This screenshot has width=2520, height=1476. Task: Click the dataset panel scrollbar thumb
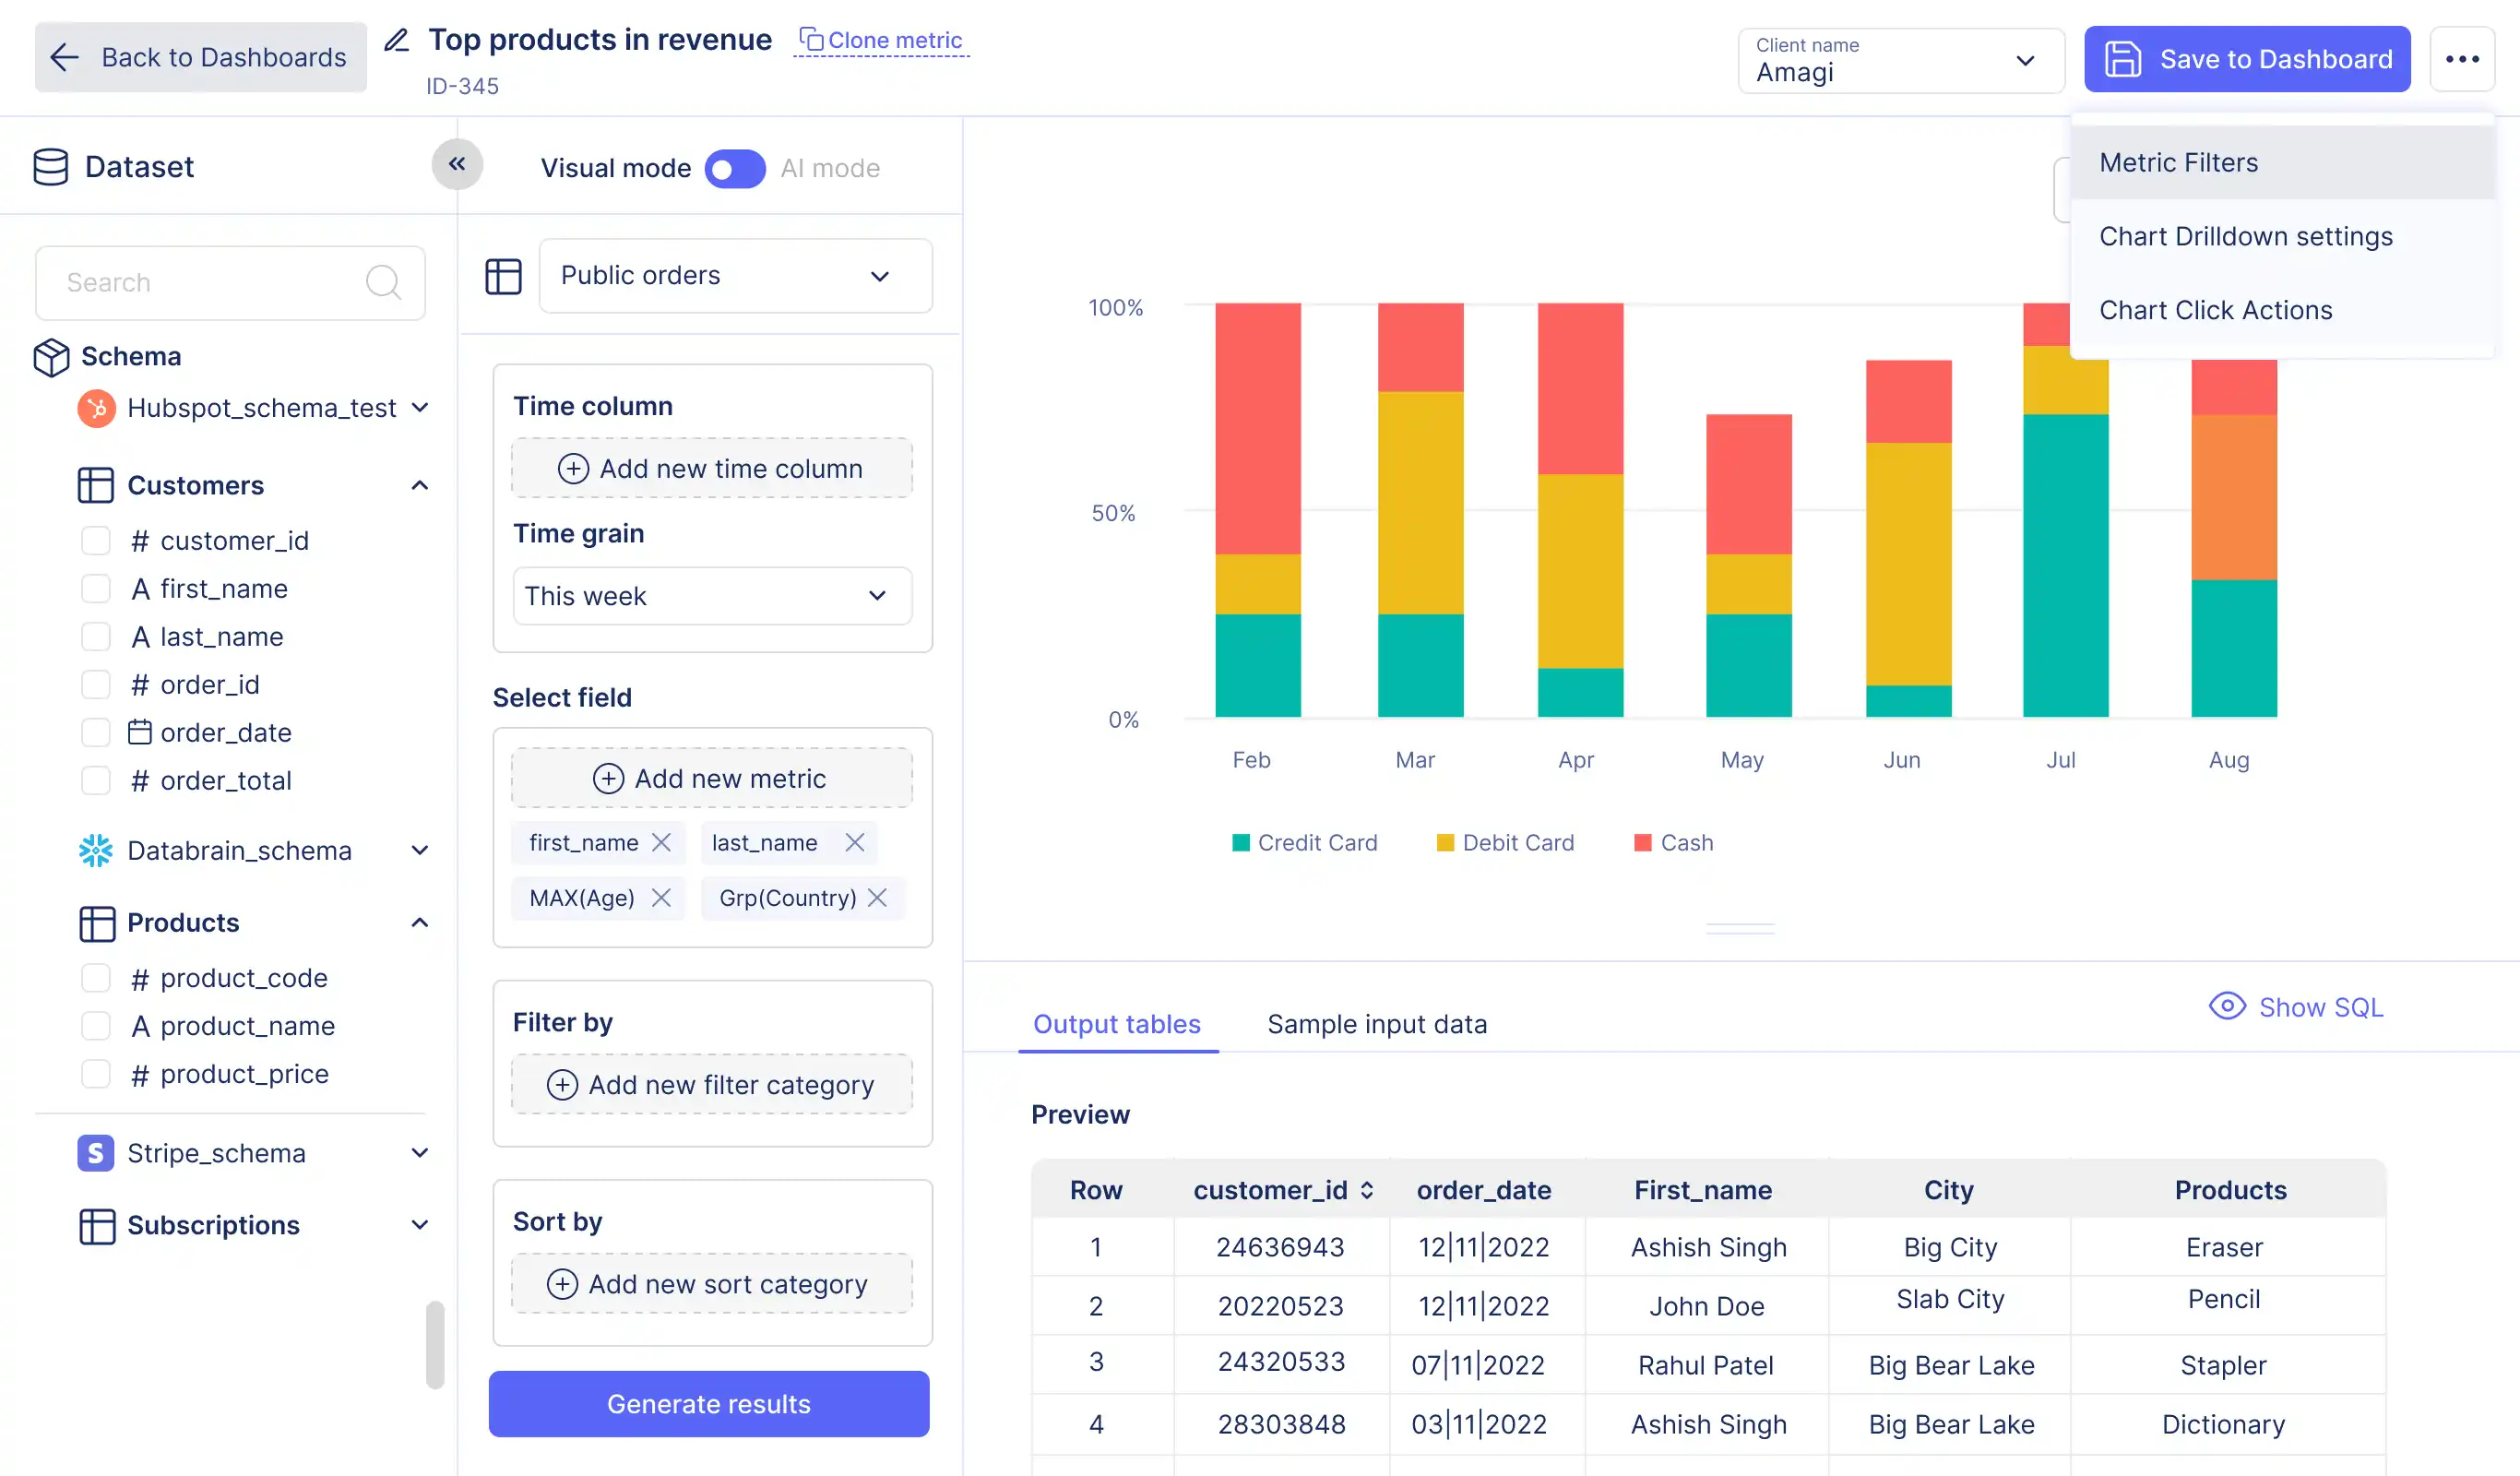pos(435,1345)
